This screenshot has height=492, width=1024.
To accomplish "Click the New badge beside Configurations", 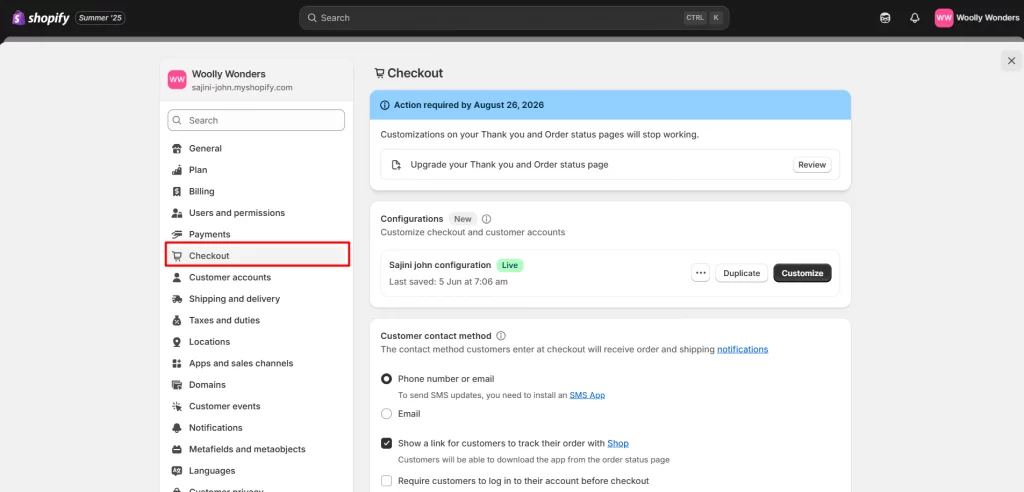I will click(463, 219).
